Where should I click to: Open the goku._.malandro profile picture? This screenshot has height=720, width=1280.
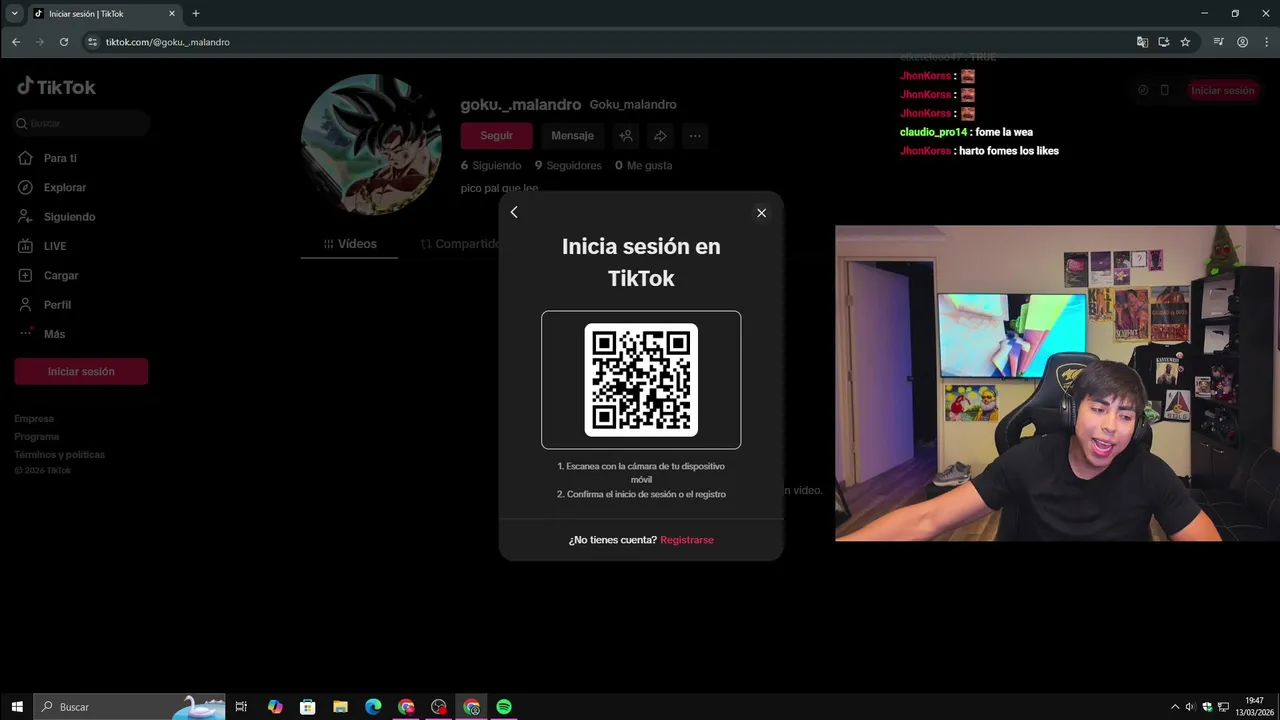click(x=371, y=144)
